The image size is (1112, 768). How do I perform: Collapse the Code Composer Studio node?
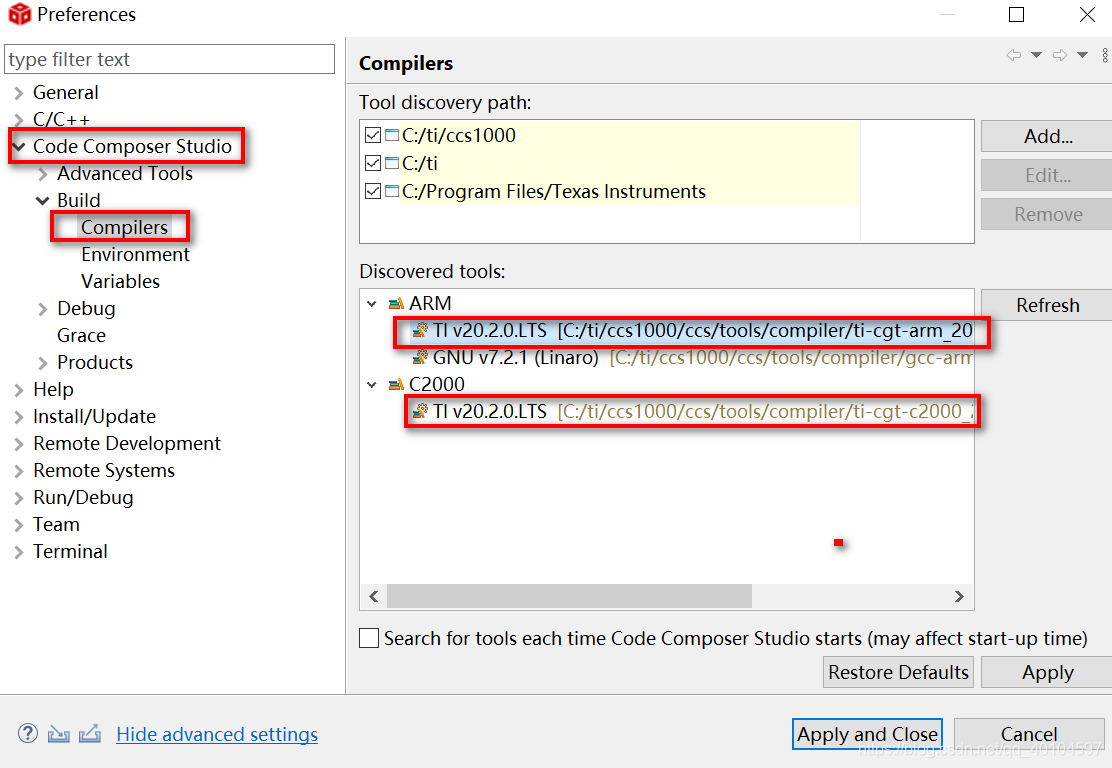(x=18, y=147)
